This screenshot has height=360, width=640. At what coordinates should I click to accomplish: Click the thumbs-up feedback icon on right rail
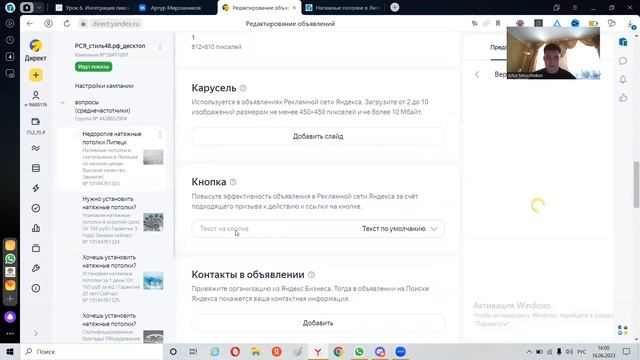click(623, 98)
